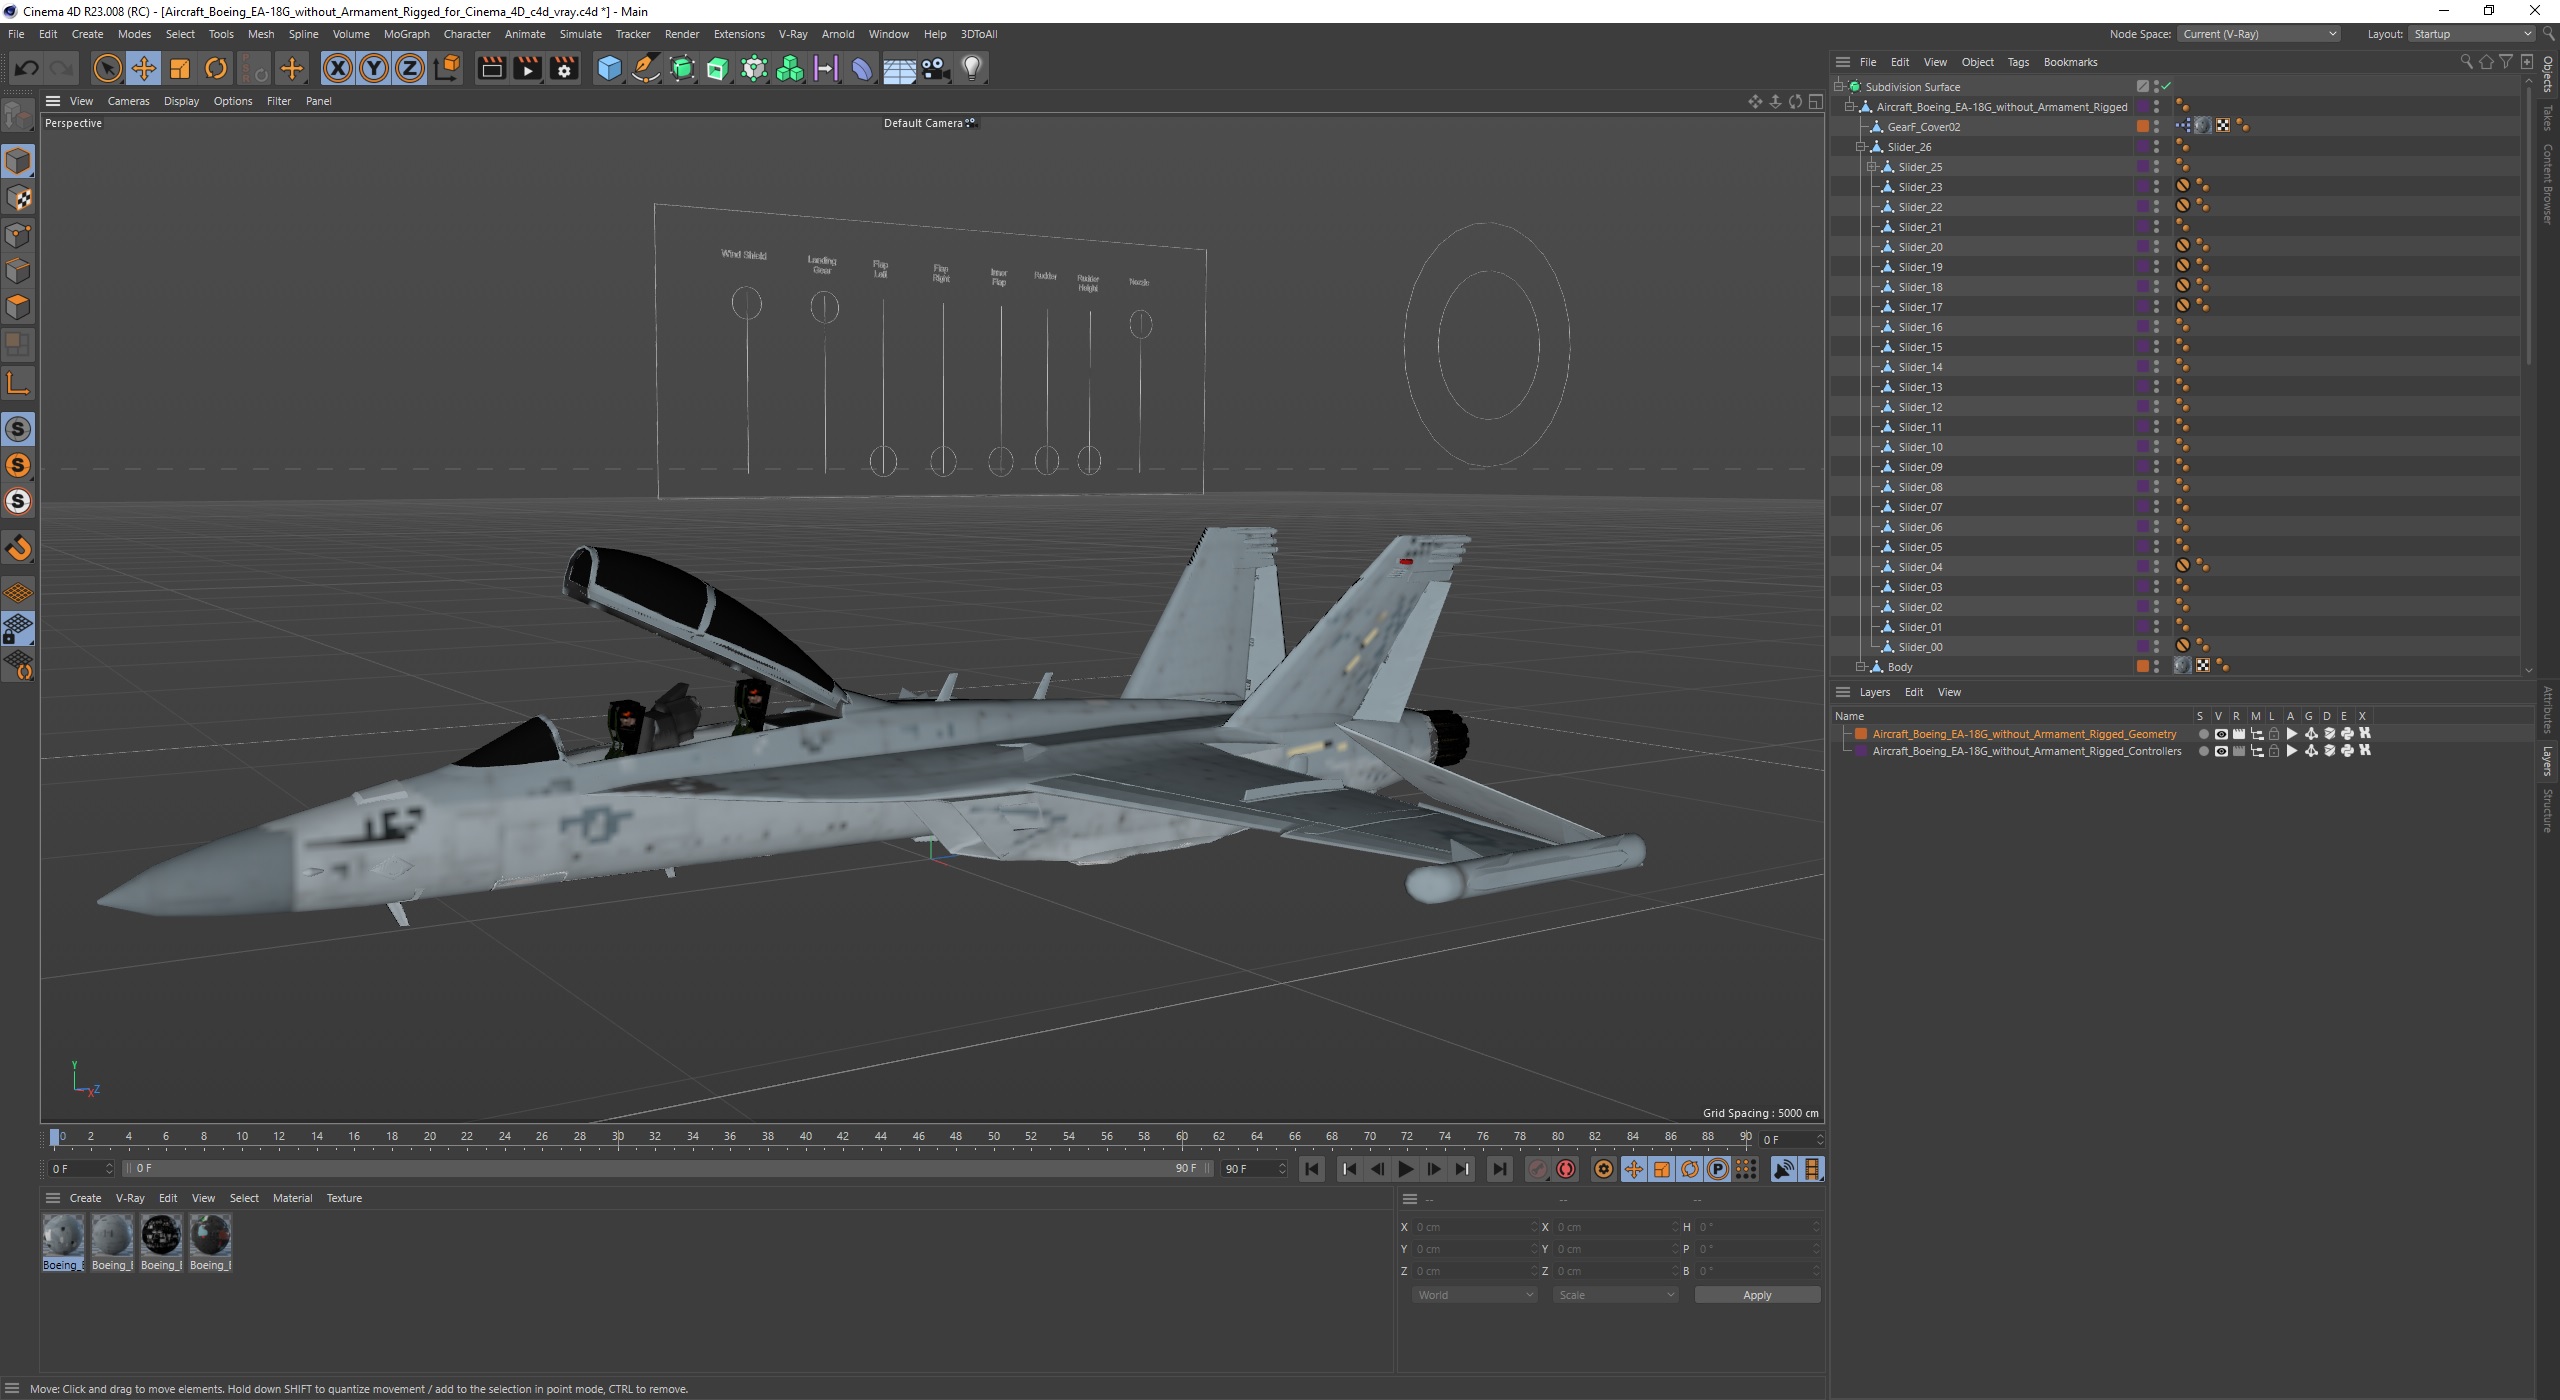Screen dimensions: 2560x1400
Task: Open Object Manager Tags menu
Action: coord(2018,62)
